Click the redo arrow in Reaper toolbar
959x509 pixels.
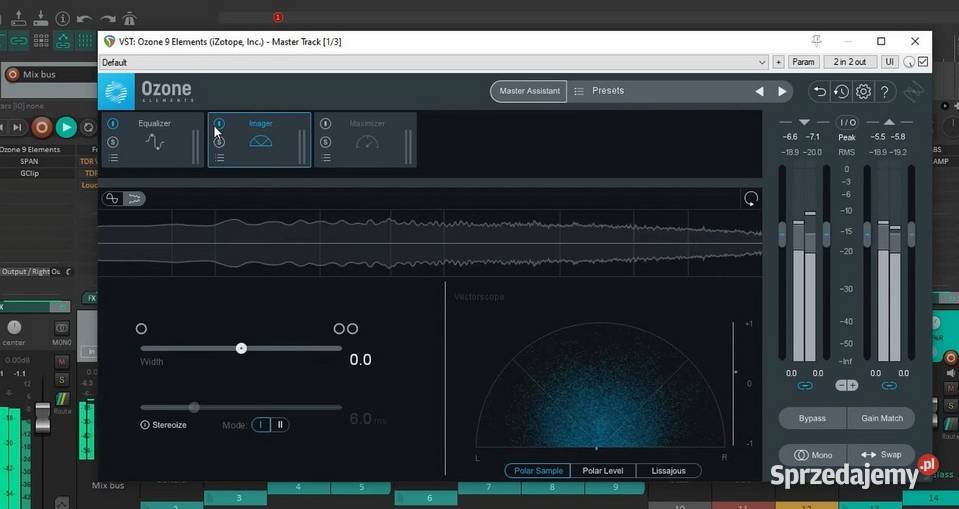pos(108,19)
